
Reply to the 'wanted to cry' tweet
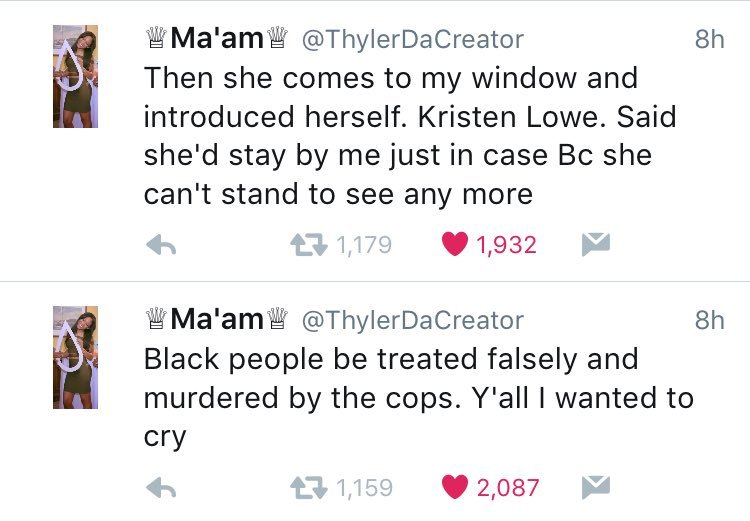pos(161,488)
